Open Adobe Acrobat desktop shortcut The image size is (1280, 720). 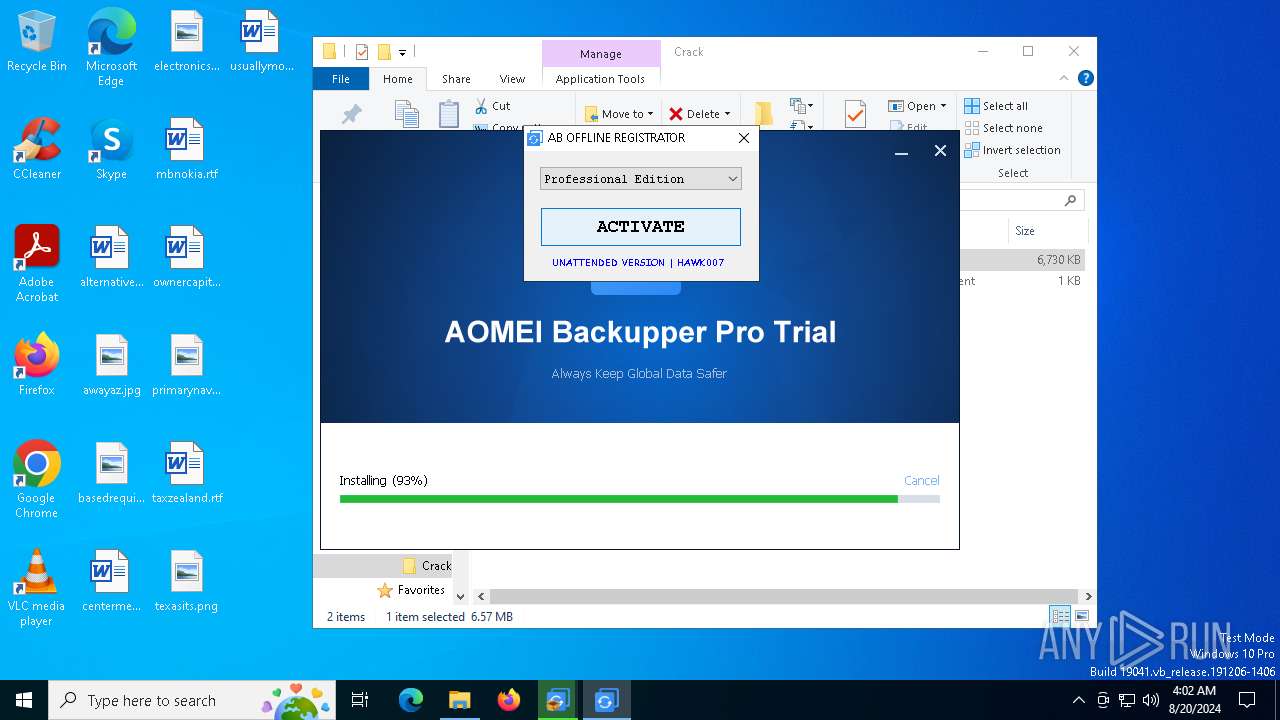(37, 264)
